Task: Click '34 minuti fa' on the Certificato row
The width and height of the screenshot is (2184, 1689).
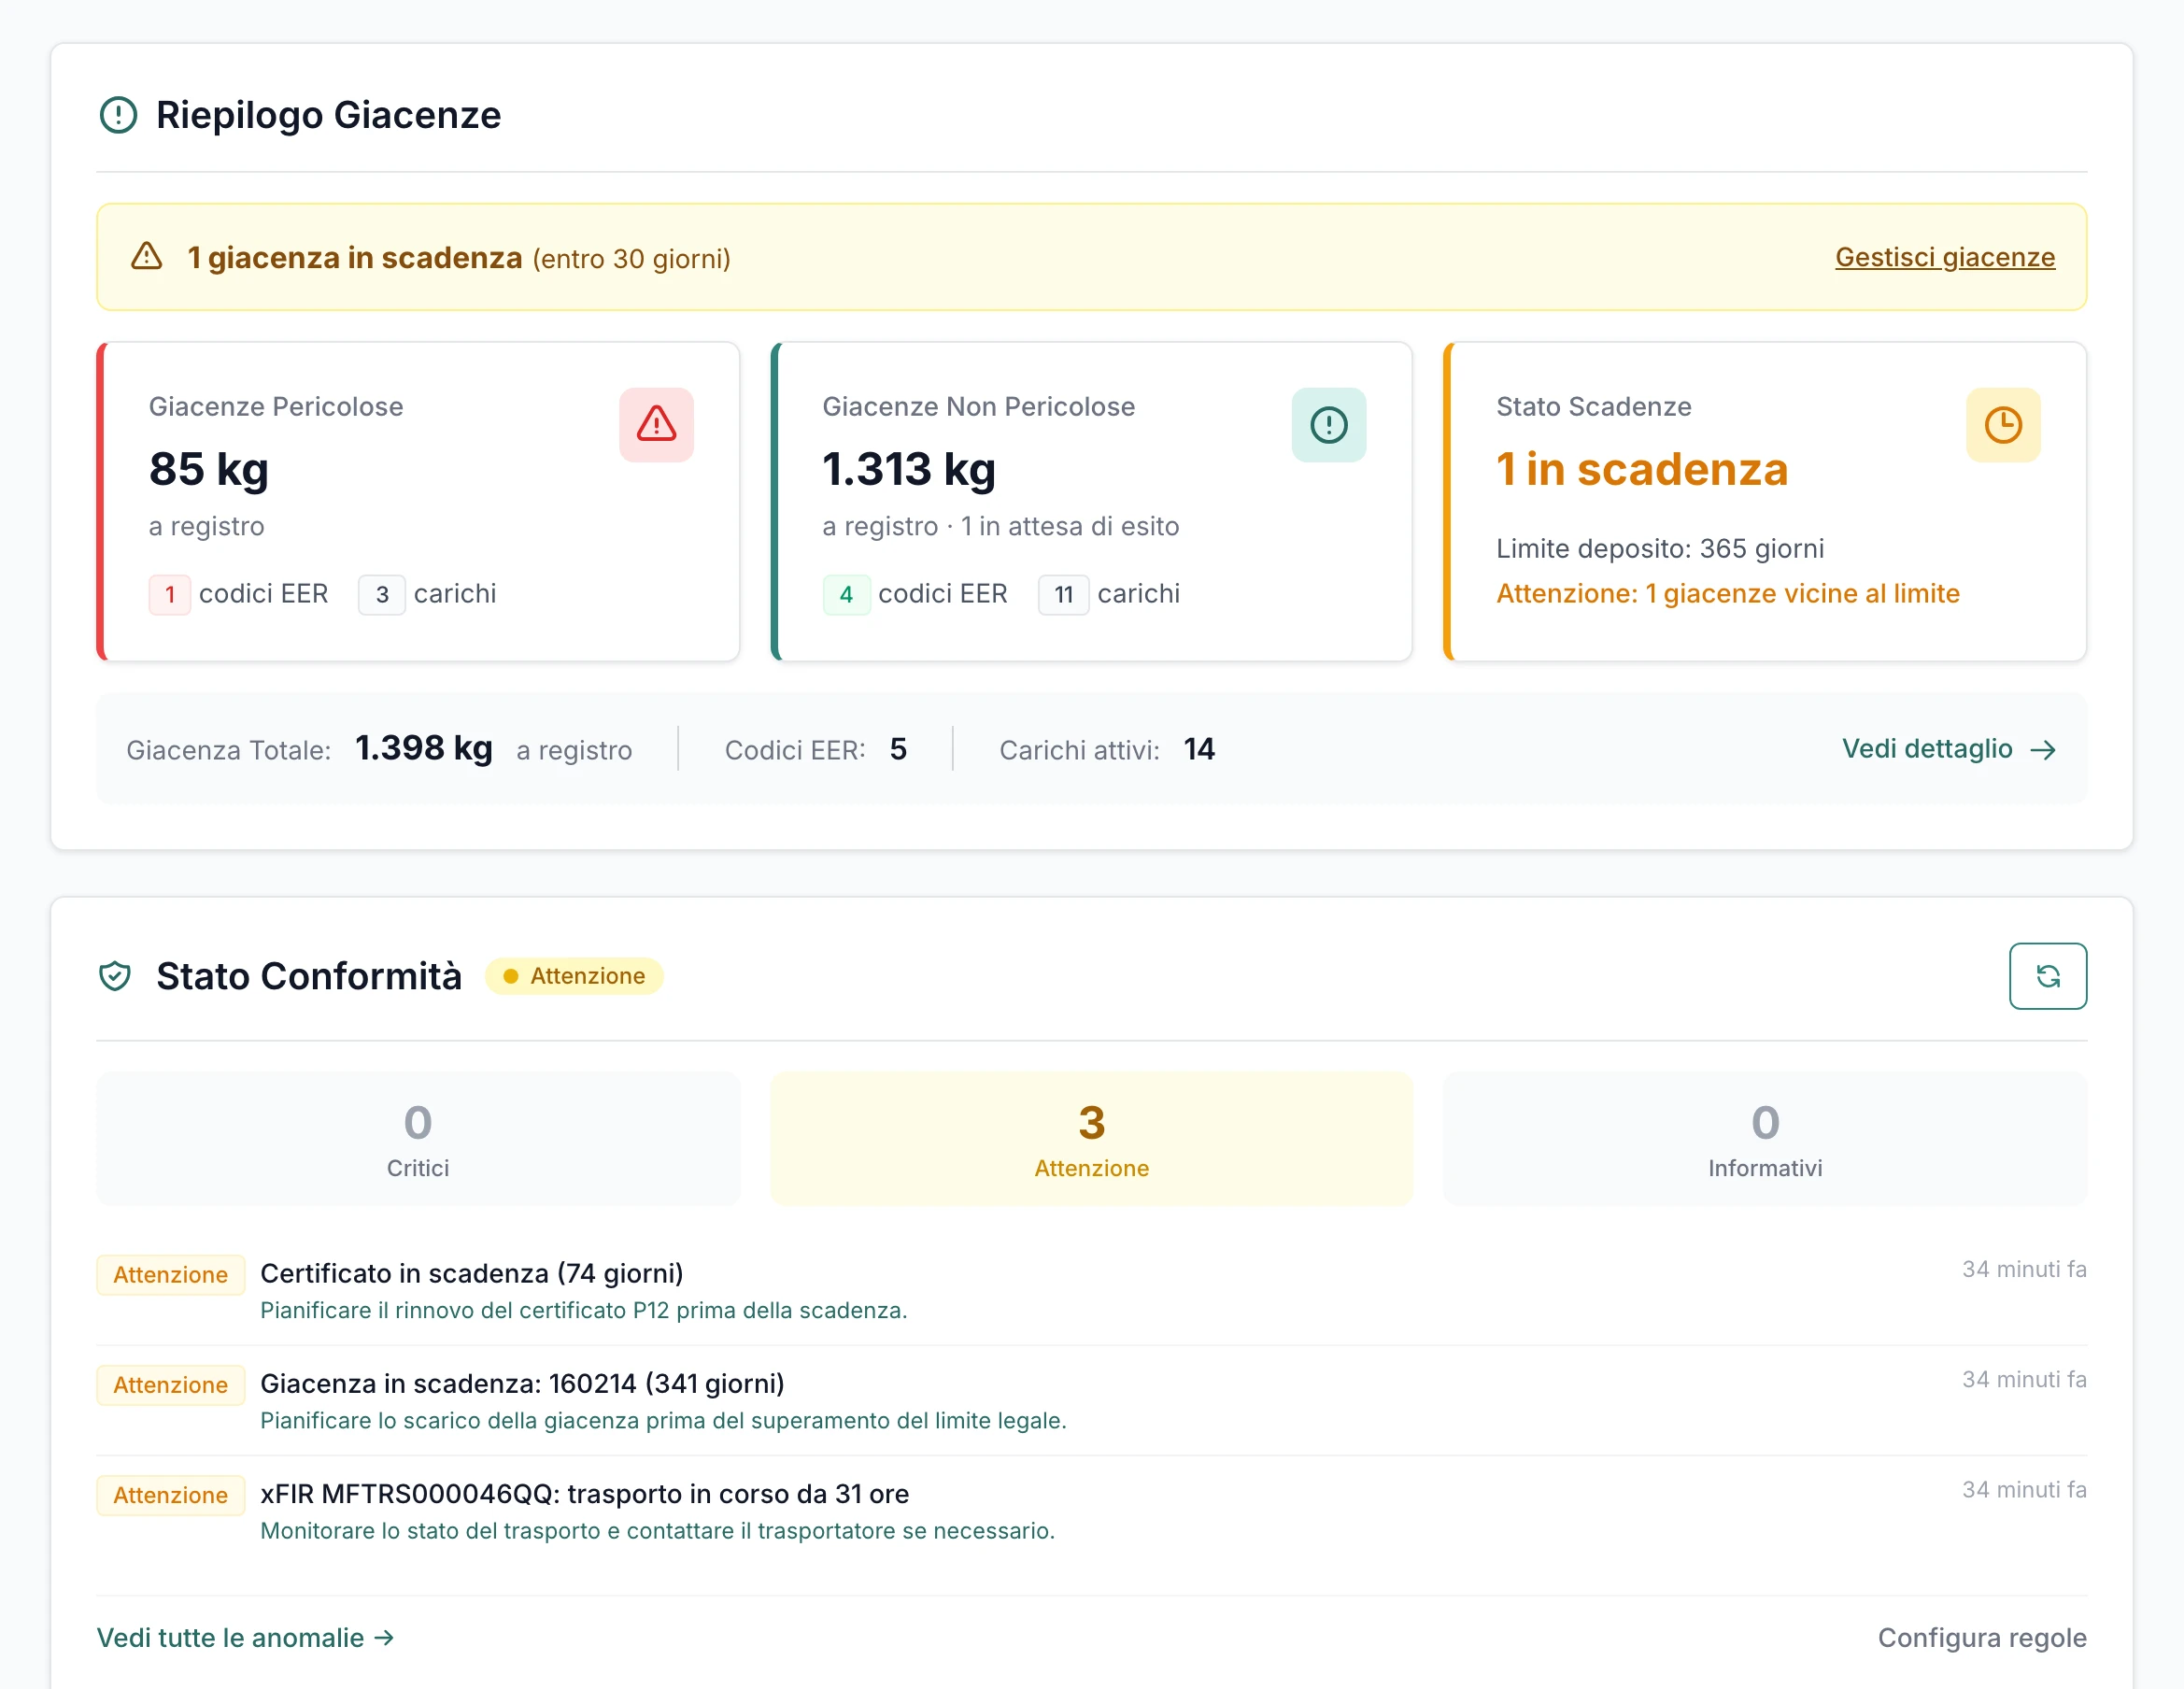Action: (2024, 1269)
